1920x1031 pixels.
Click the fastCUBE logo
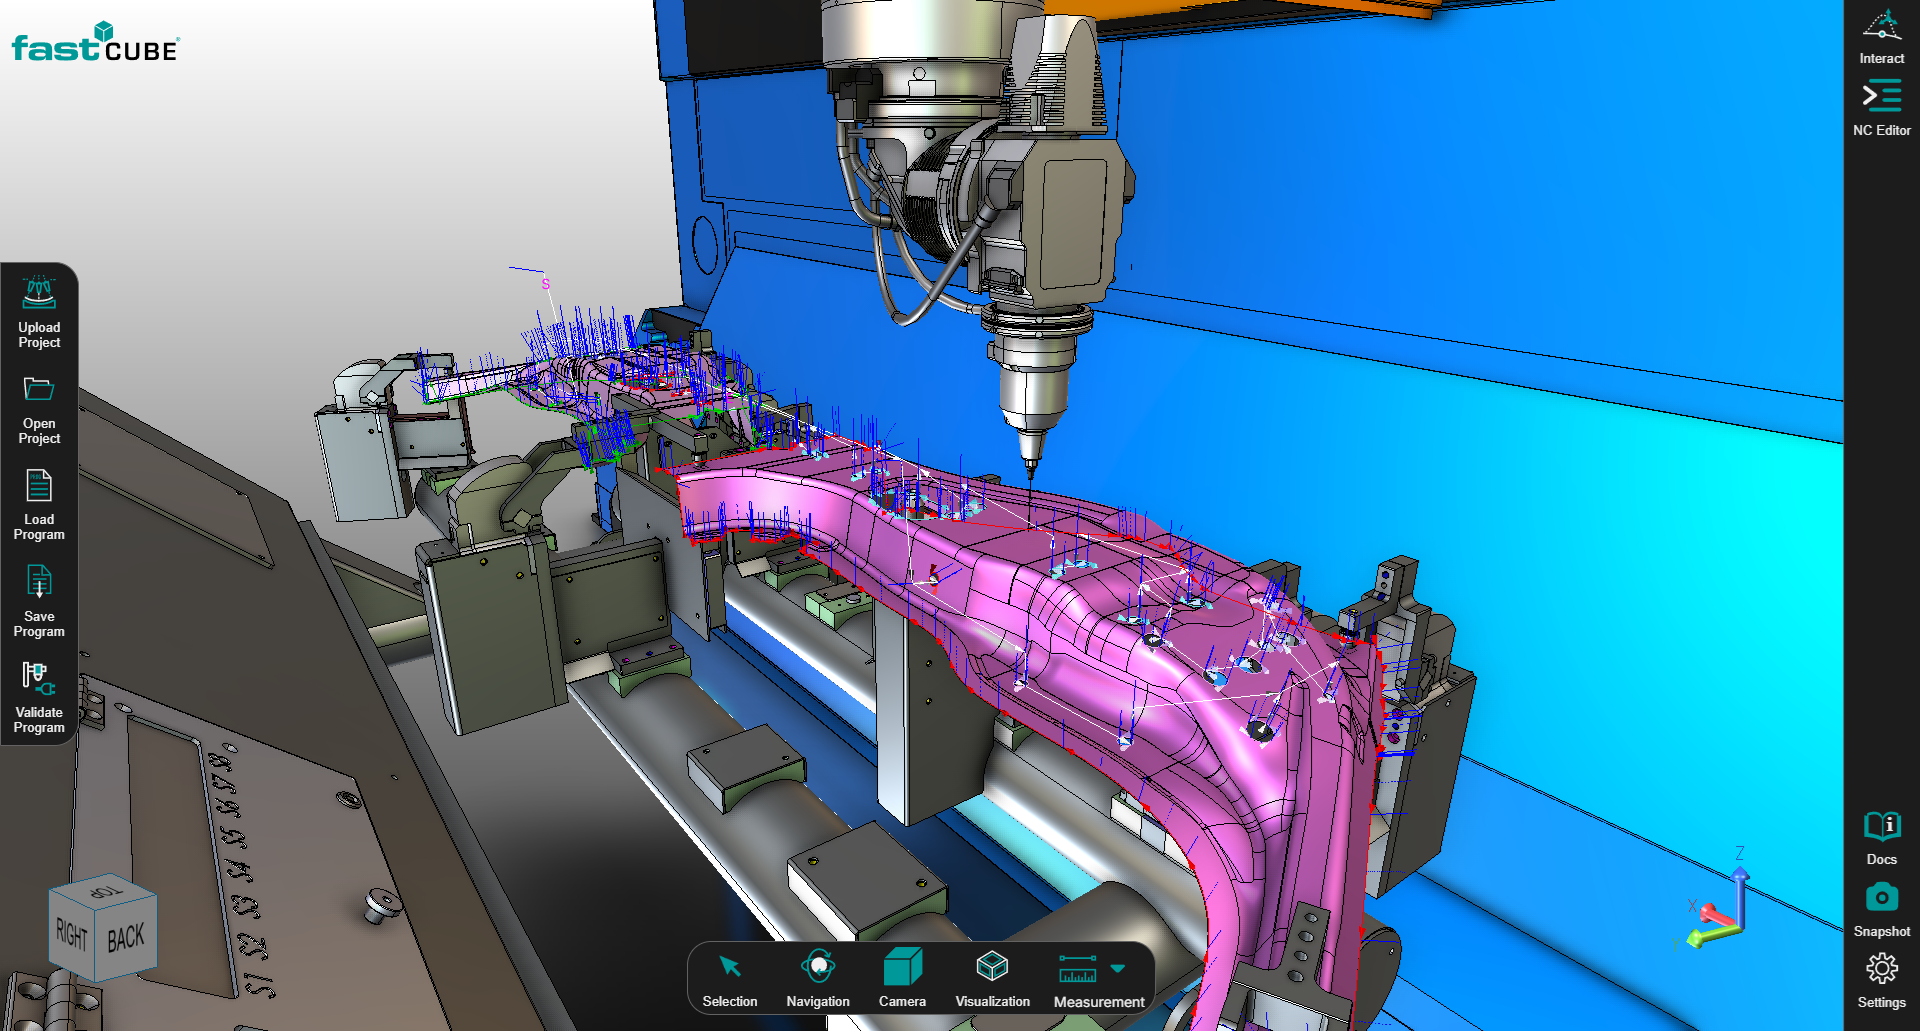(x=95, y=43)
